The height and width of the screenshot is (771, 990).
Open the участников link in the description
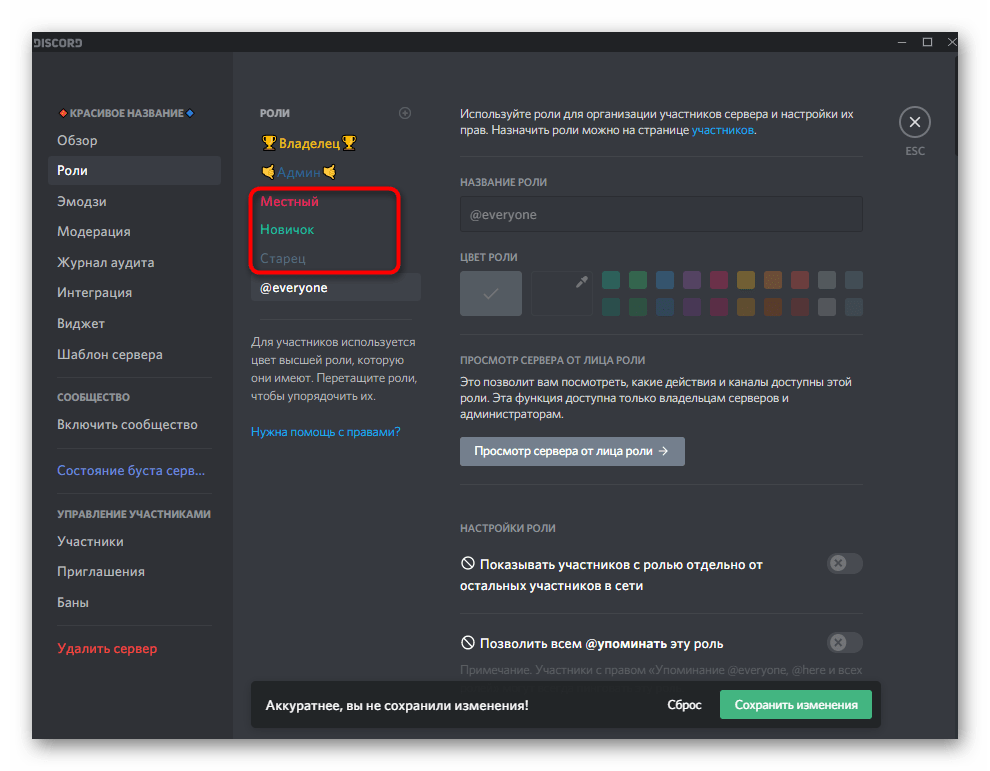click(722, 130)
